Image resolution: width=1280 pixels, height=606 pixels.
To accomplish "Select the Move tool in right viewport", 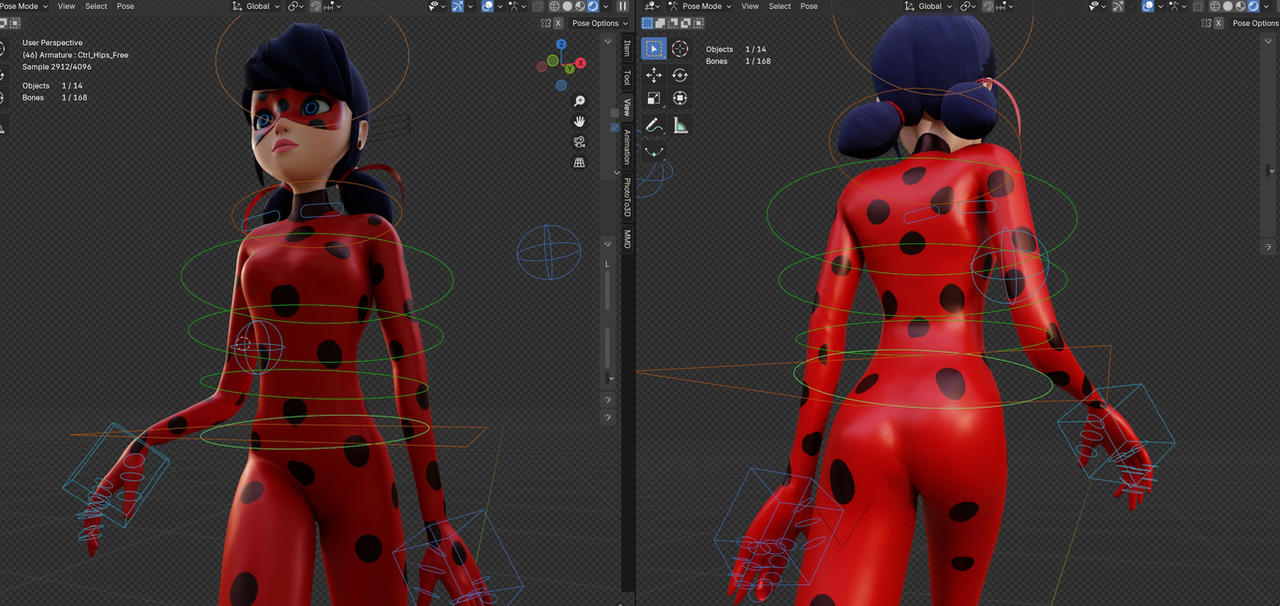I will click(x=653, y=75).
